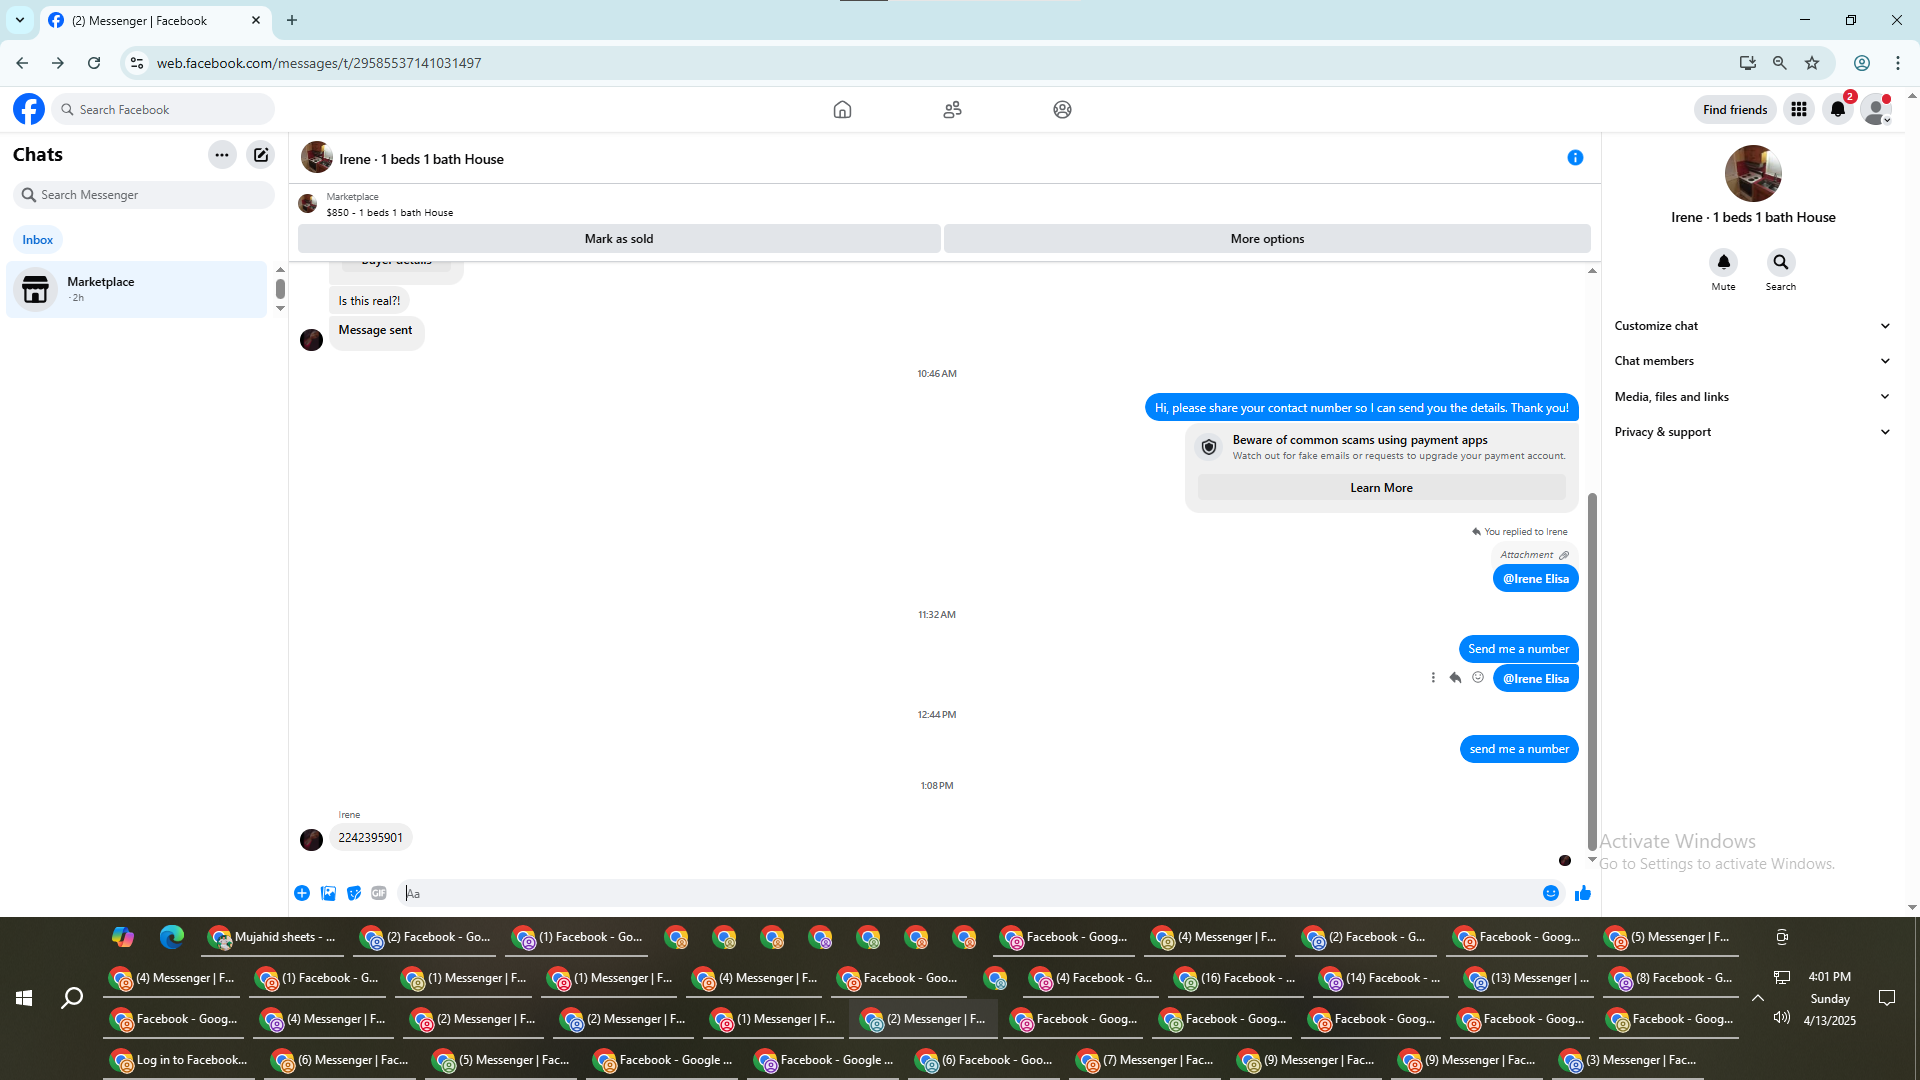The width and height of the screenshot is (1920, 1080).
Task: Attach a photo file icon
Action: [x=328, y=893]
